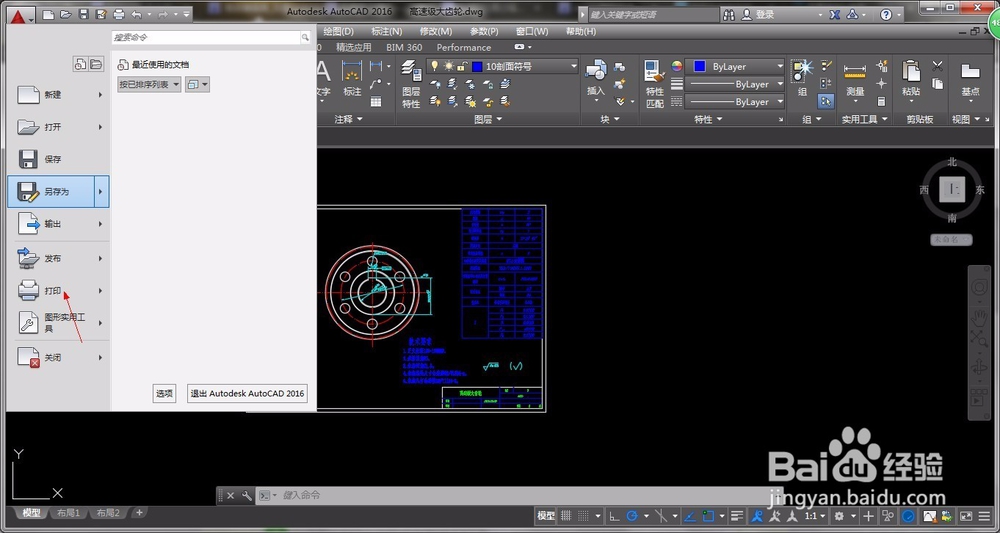Open the 测量 measure tool
This screenshot has height=533, width=1000.
[x=855, y=82]
